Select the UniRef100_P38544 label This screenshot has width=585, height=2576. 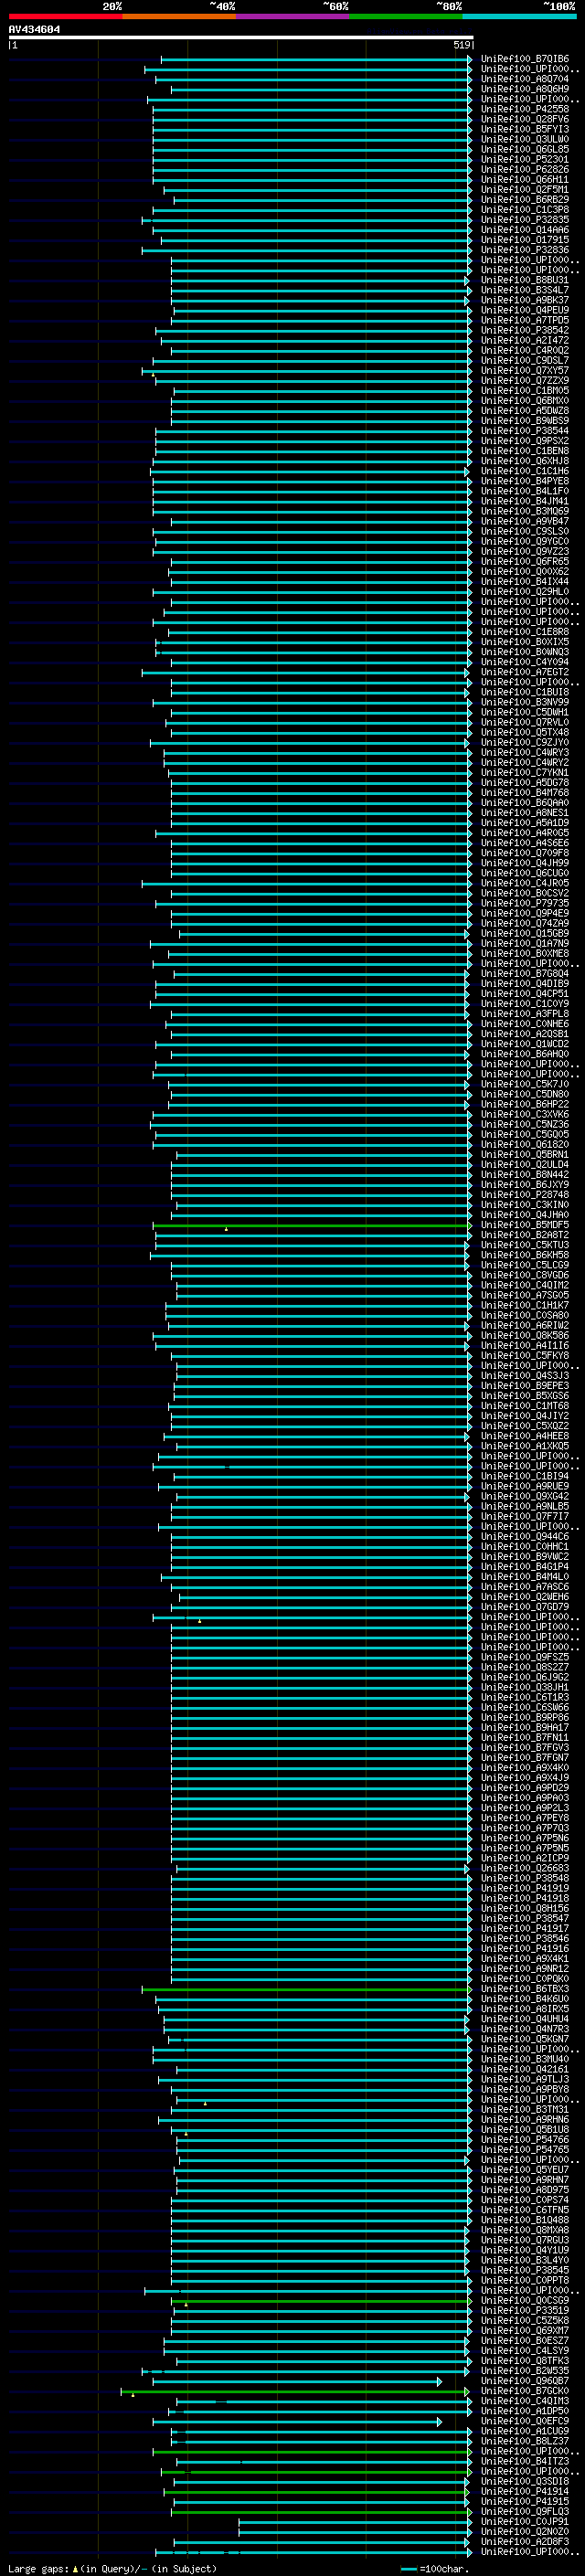click(525, 431)
